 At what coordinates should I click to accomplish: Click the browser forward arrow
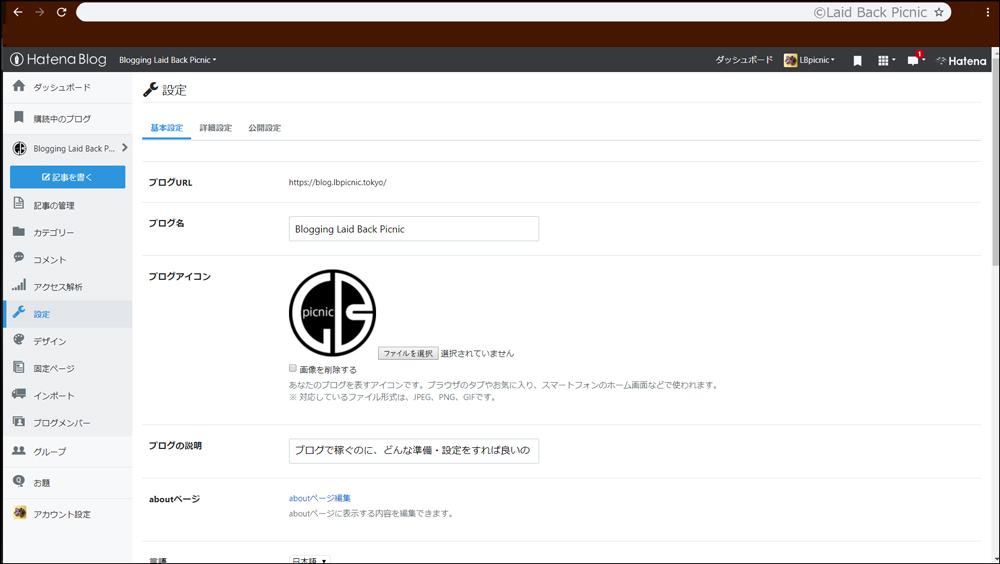tap(40, 12)
